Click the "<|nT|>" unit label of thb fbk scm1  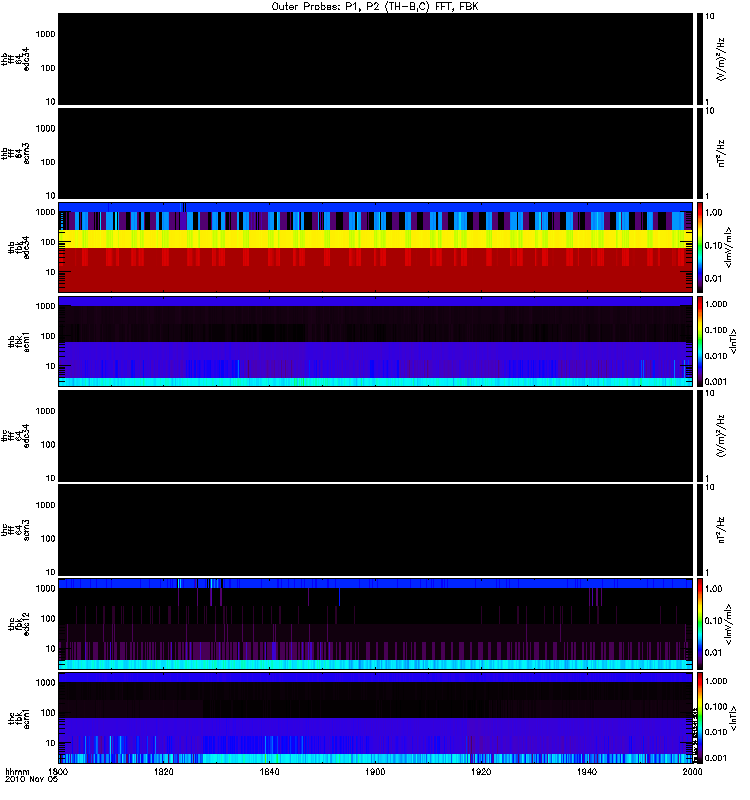(733, 341)
